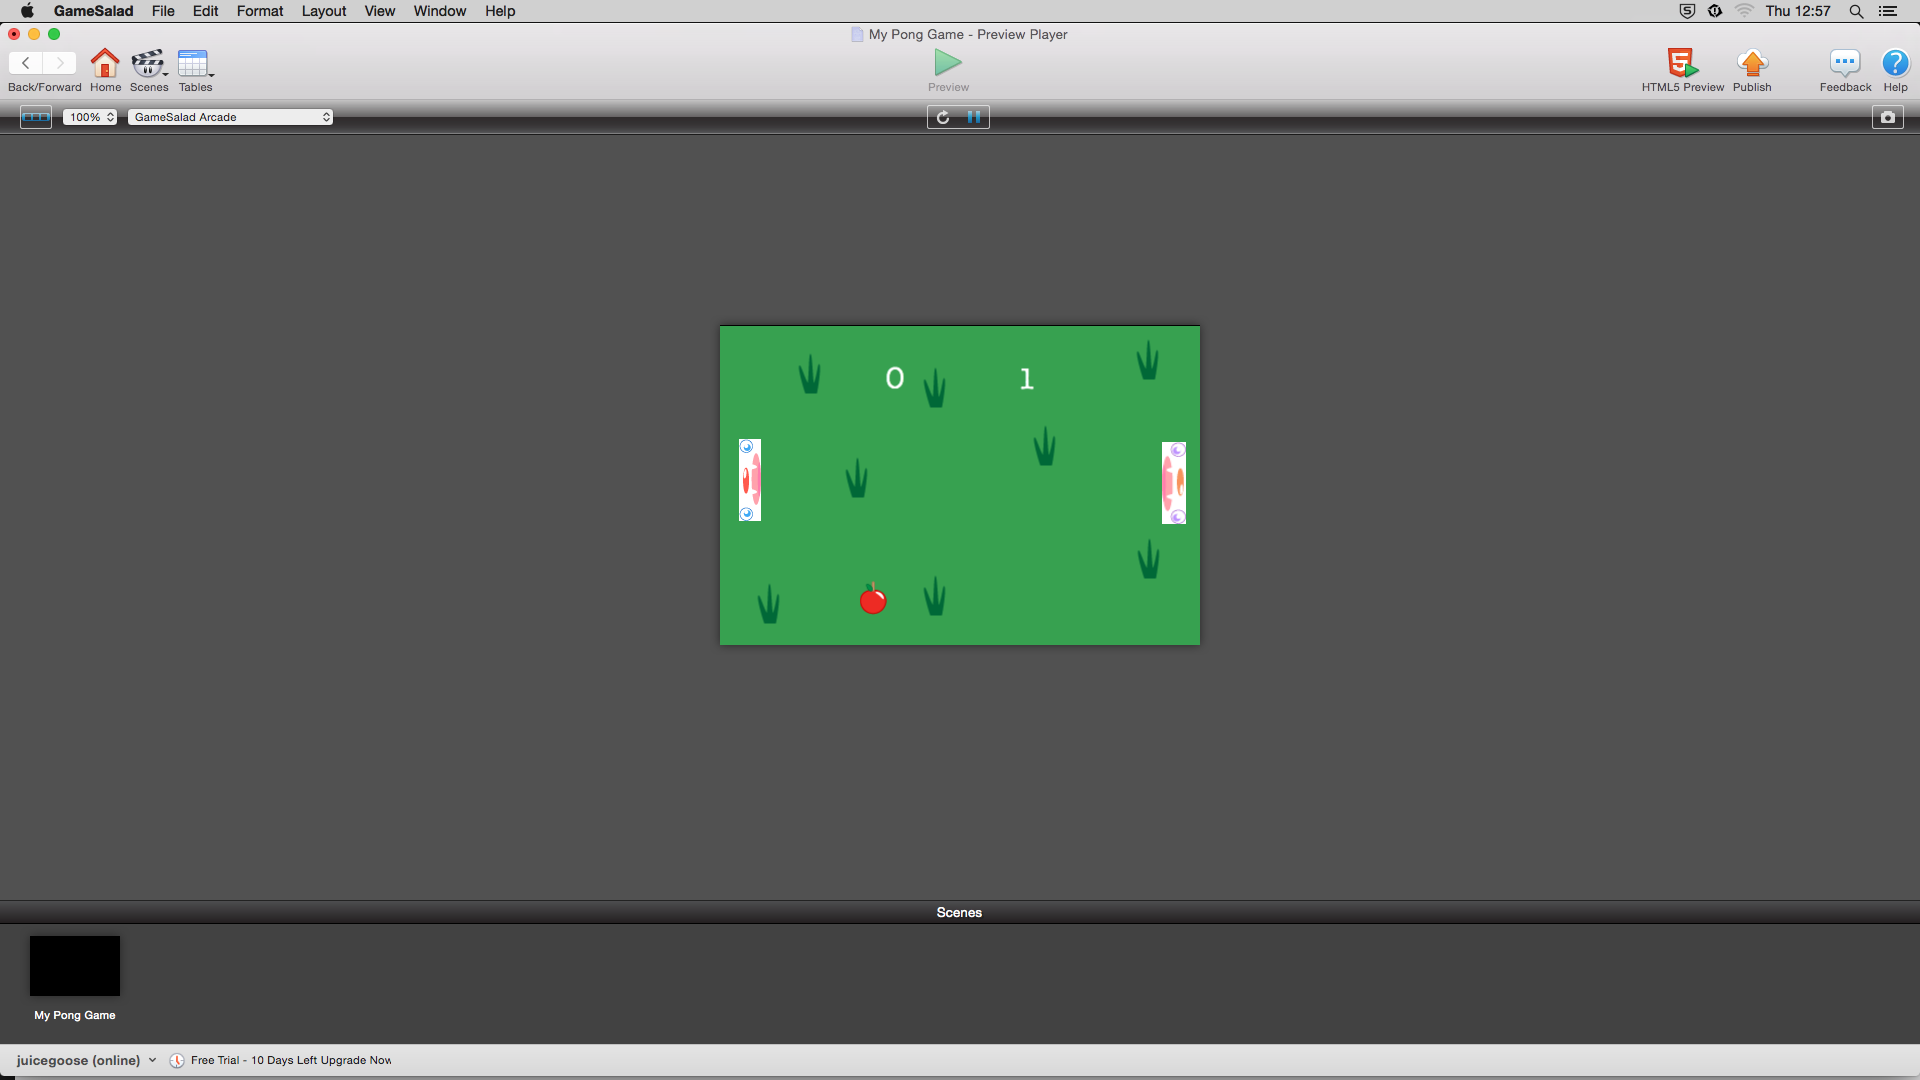The image size is (1920, 1080).
Task: Click the Publish icon
Action: (x=1752, y=64)
